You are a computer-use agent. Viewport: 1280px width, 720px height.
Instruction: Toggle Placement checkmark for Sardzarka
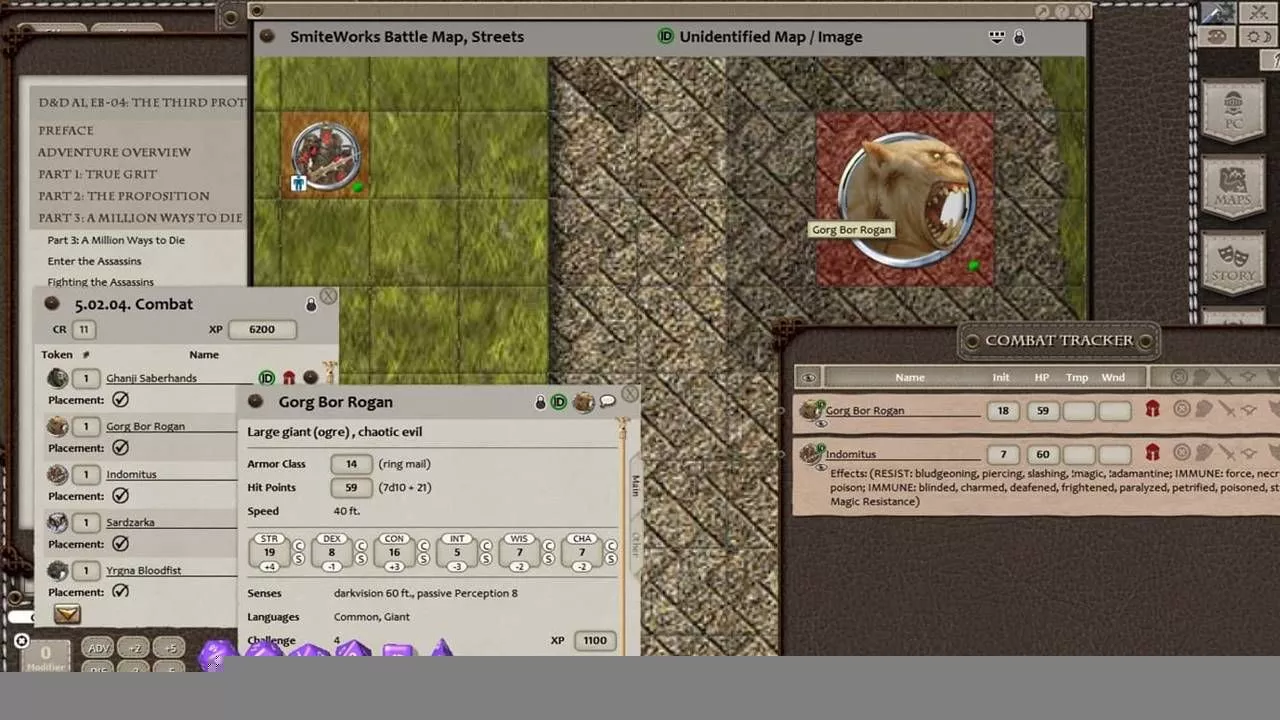(120, 544)
